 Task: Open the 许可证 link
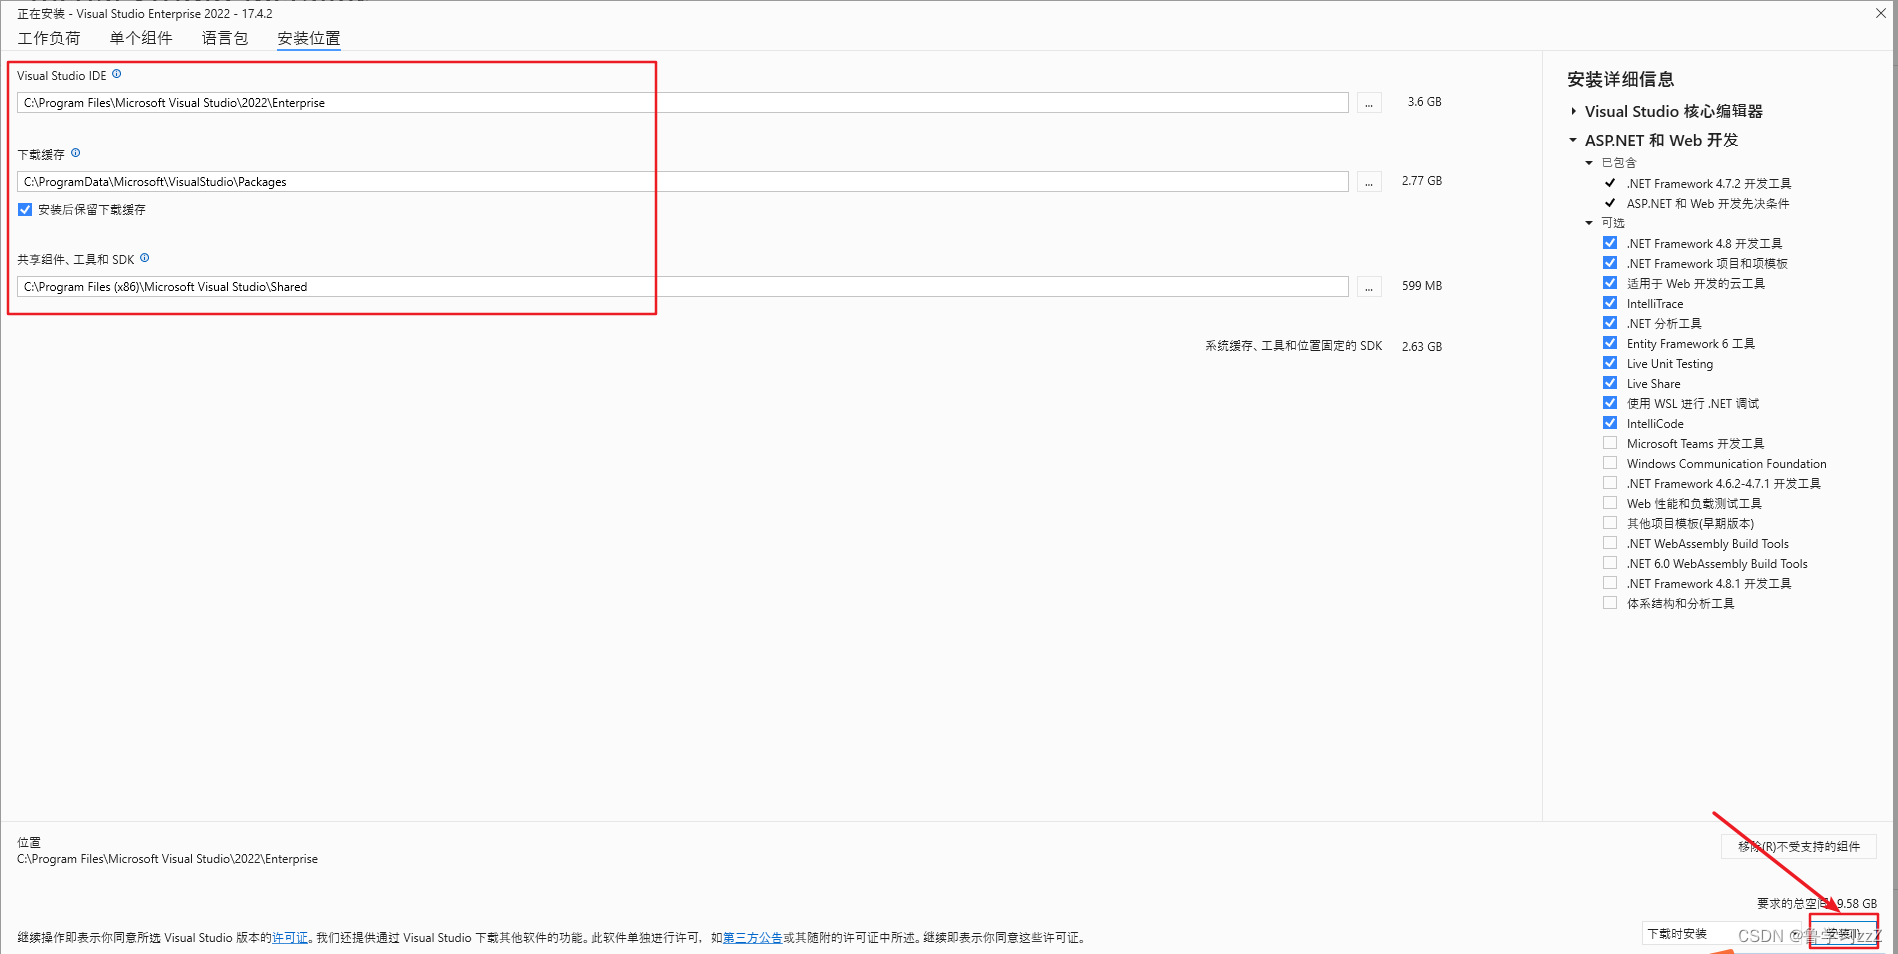[290, 938]
